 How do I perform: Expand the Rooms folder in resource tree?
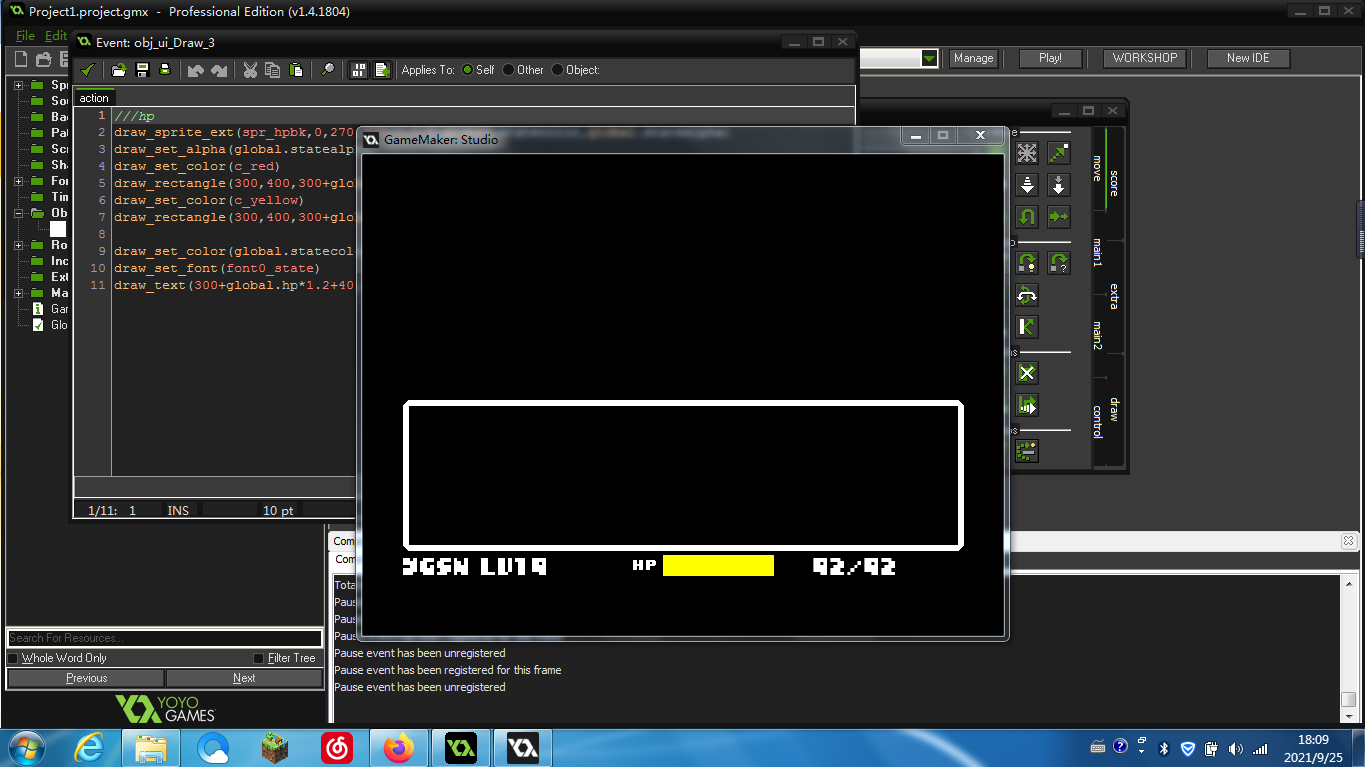coord(18,245)
